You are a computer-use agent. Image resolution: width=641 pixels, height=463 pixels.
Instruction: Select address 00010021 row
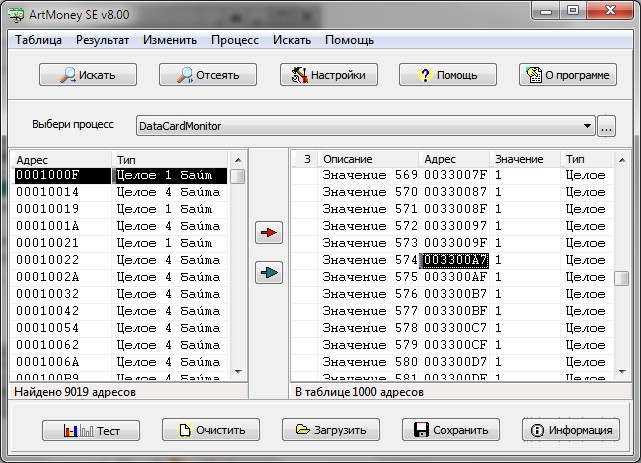pyautogui.click(x=121, y=243)
